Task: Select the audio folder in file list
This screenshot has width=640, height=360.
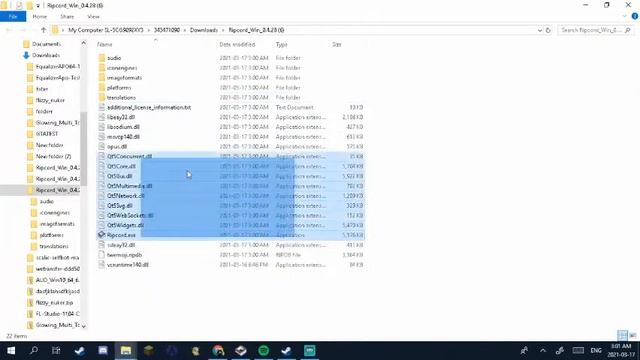Action: pos(114,58)
